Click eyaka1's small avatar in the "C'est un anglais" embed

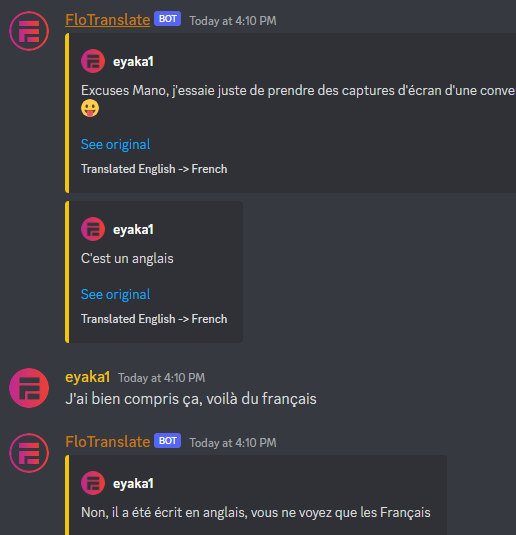coord(93,229)
